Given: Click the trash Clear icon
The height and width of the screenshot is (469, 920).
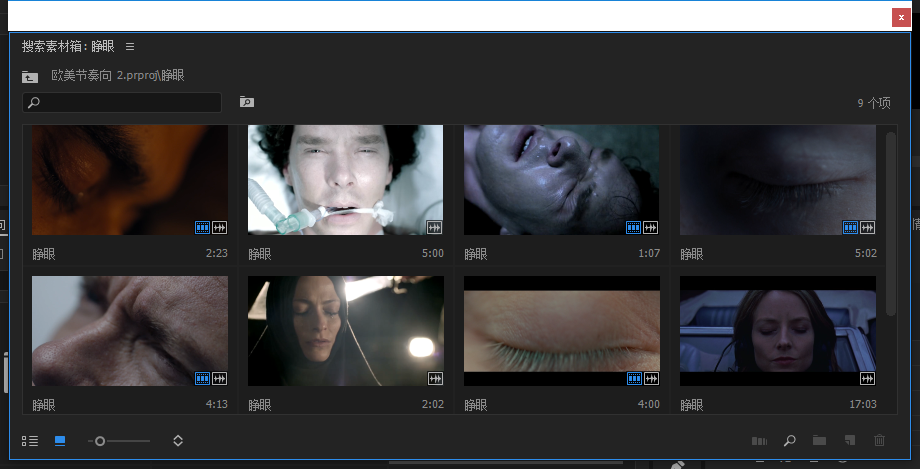Looking at the screenshot, I should pos(879,440).
